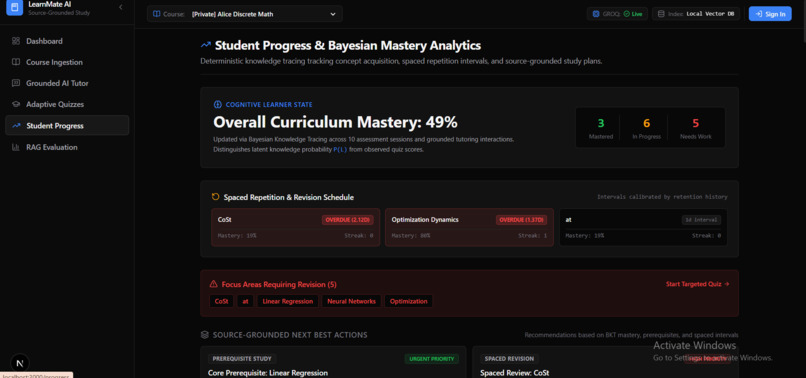Viewport: 806px width, 378px height.
Task: Select the 'at' focus area tag
Action: pyautogui.click(x=245, y=301)
